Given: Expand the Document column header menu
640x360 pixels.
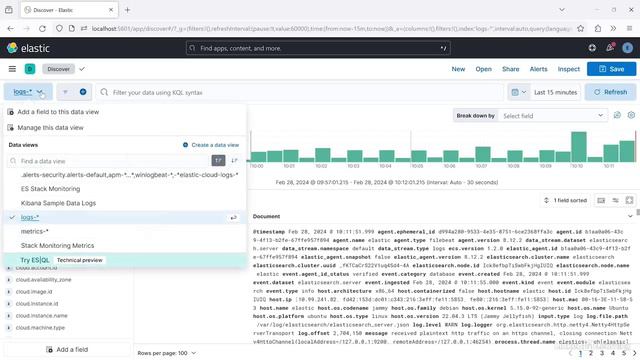Looking at the screenshot, I should click(x=630, y=216).
